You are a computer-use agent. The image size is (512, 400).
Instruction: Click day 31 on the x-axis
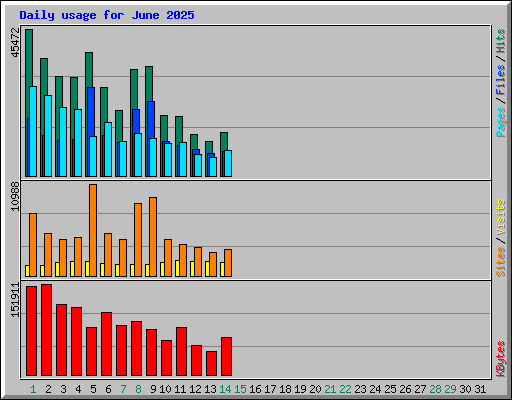(x=480, y=389)
